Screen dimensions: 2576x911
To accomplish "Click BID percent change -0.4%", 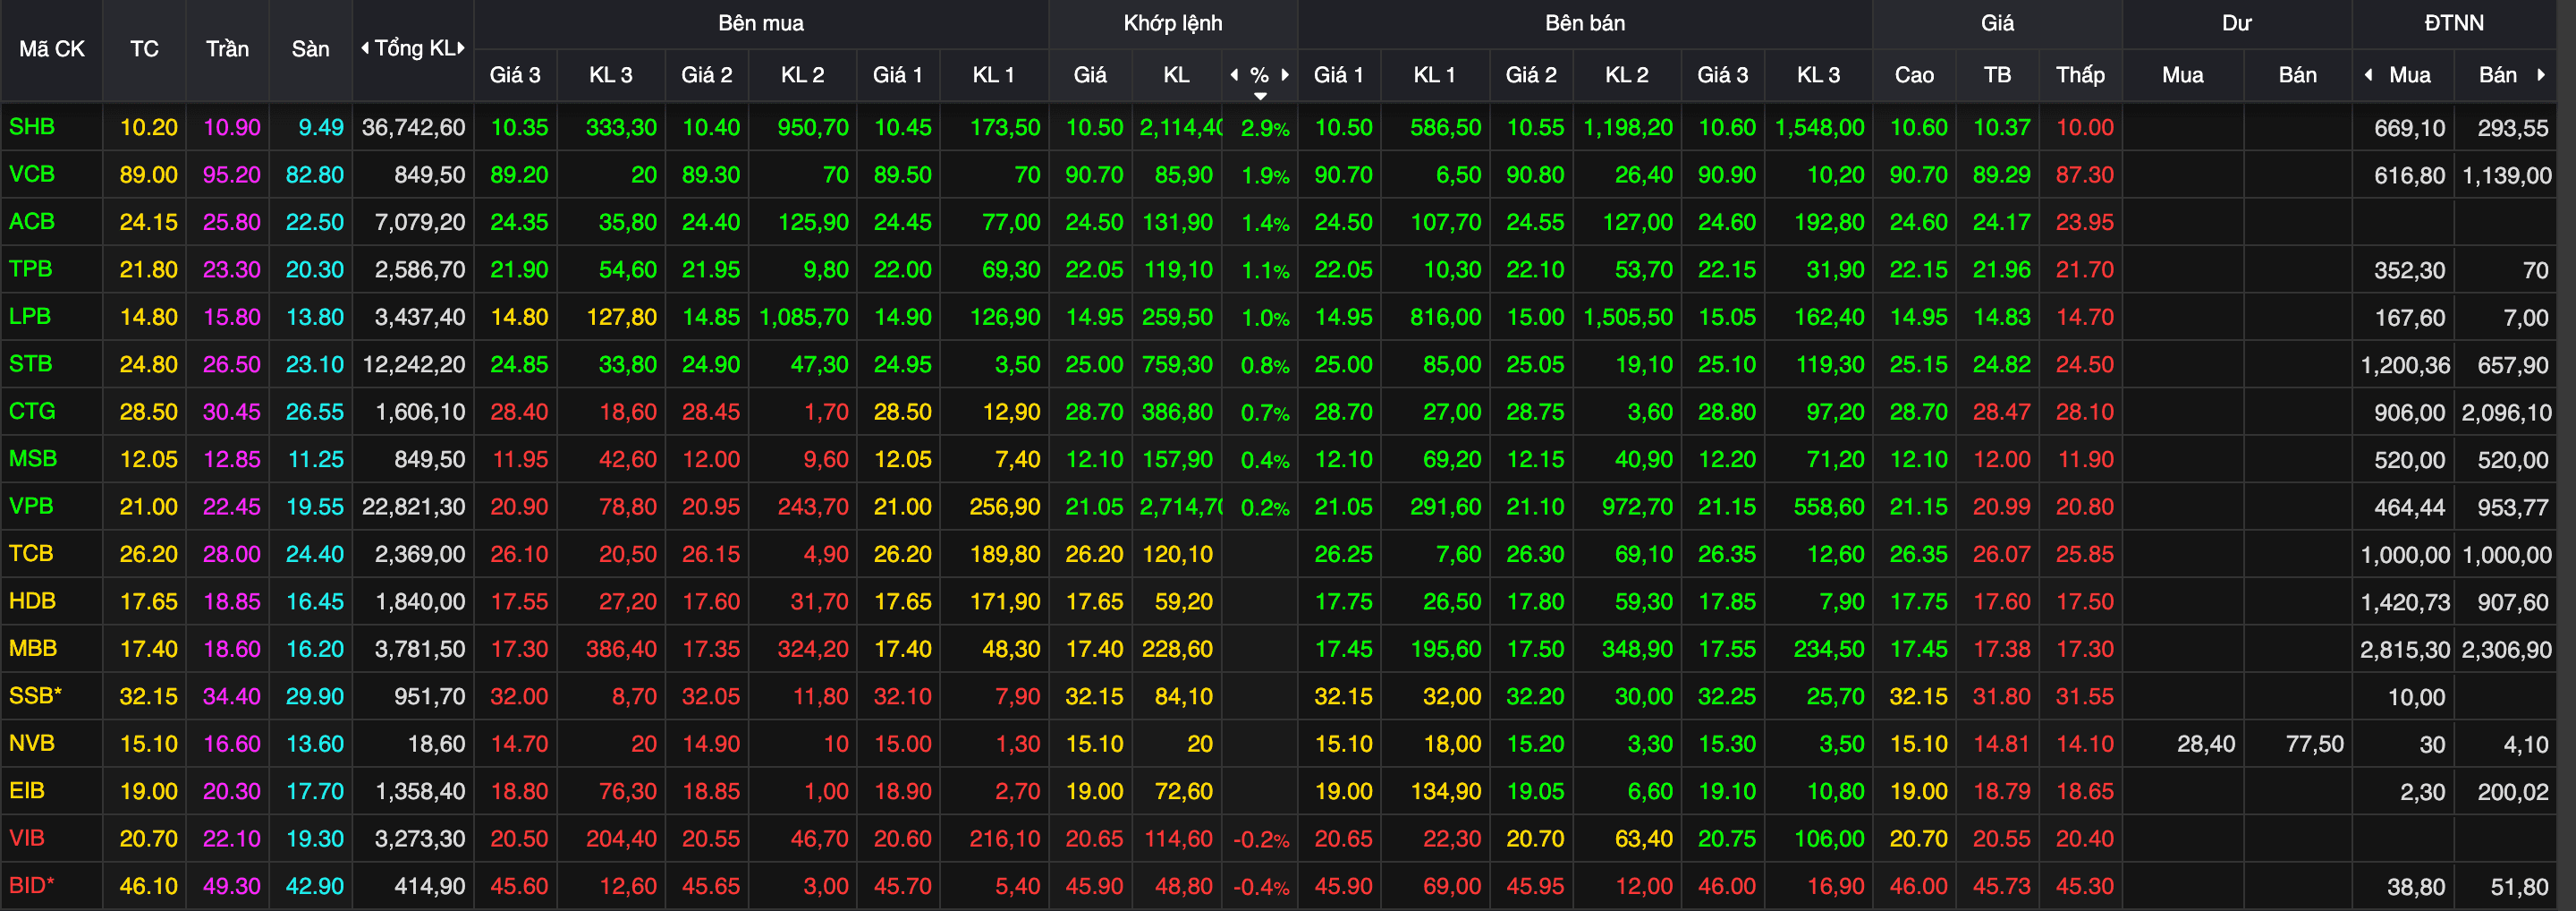I will point(1261,887).
